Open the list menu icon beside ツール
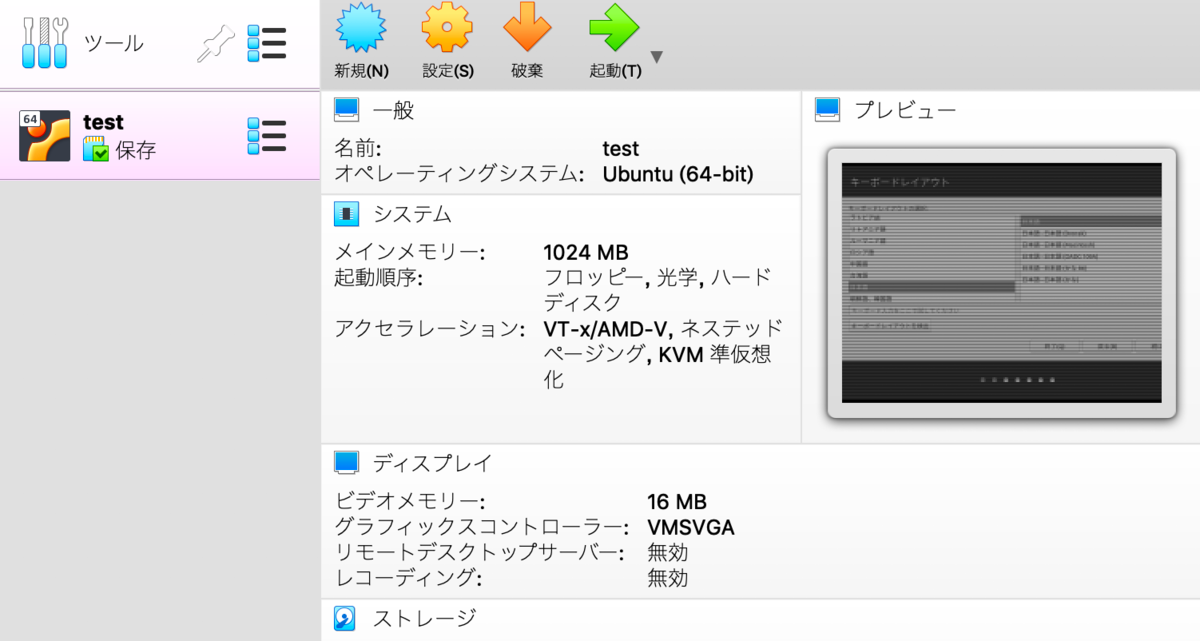The image size is (1200, 641). click(x=267, y=43)
